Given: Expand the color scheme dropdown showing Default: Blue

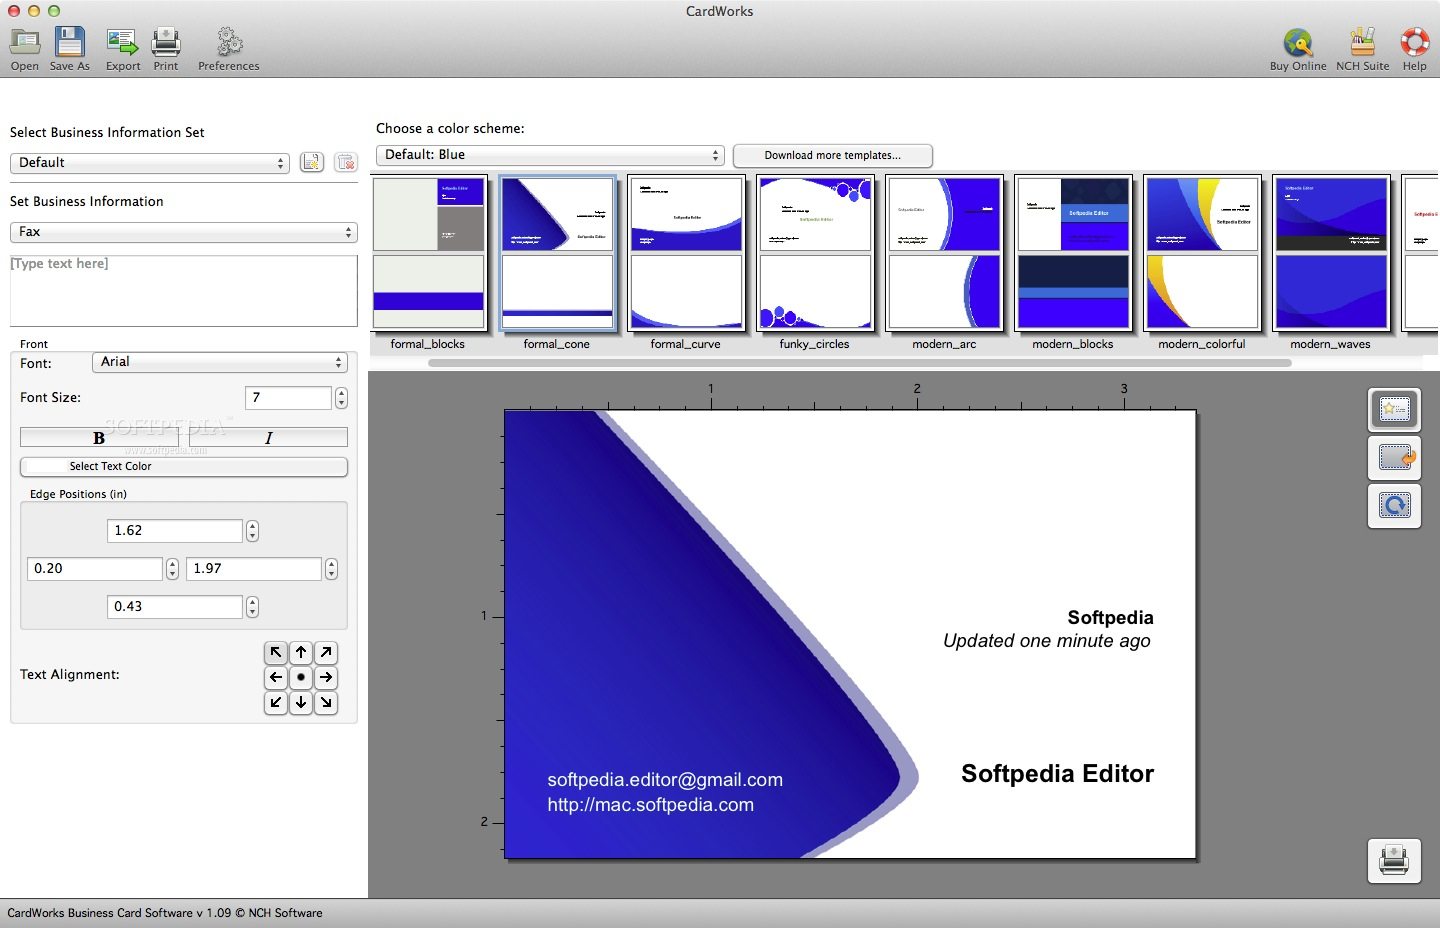Looking at the screenshot, I should tap(549, 155).
